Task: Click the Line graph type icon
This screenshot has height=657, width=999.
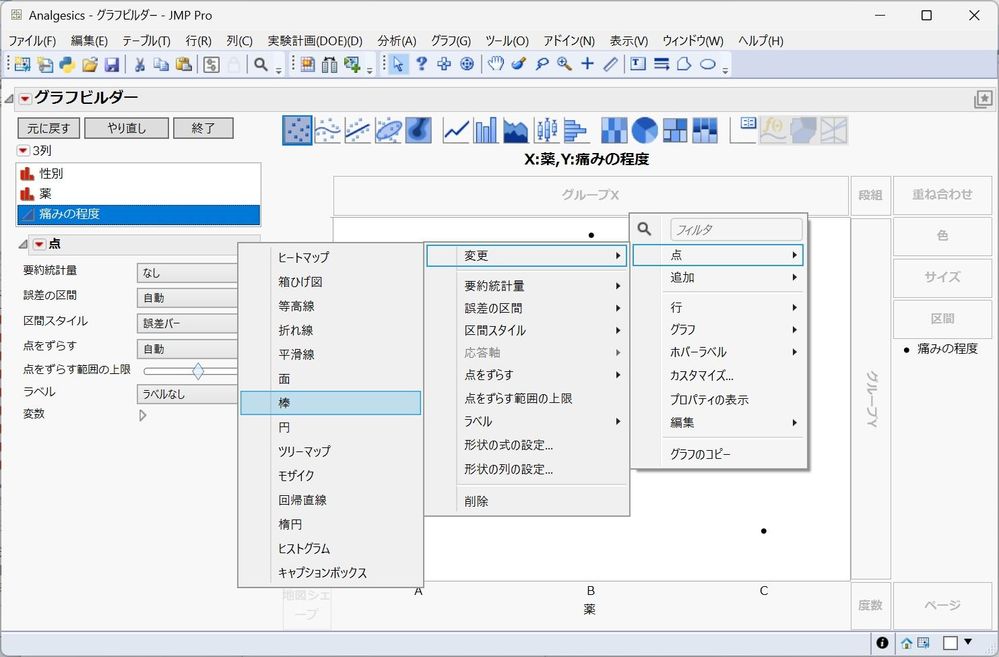Action: (x=456, y=130)
